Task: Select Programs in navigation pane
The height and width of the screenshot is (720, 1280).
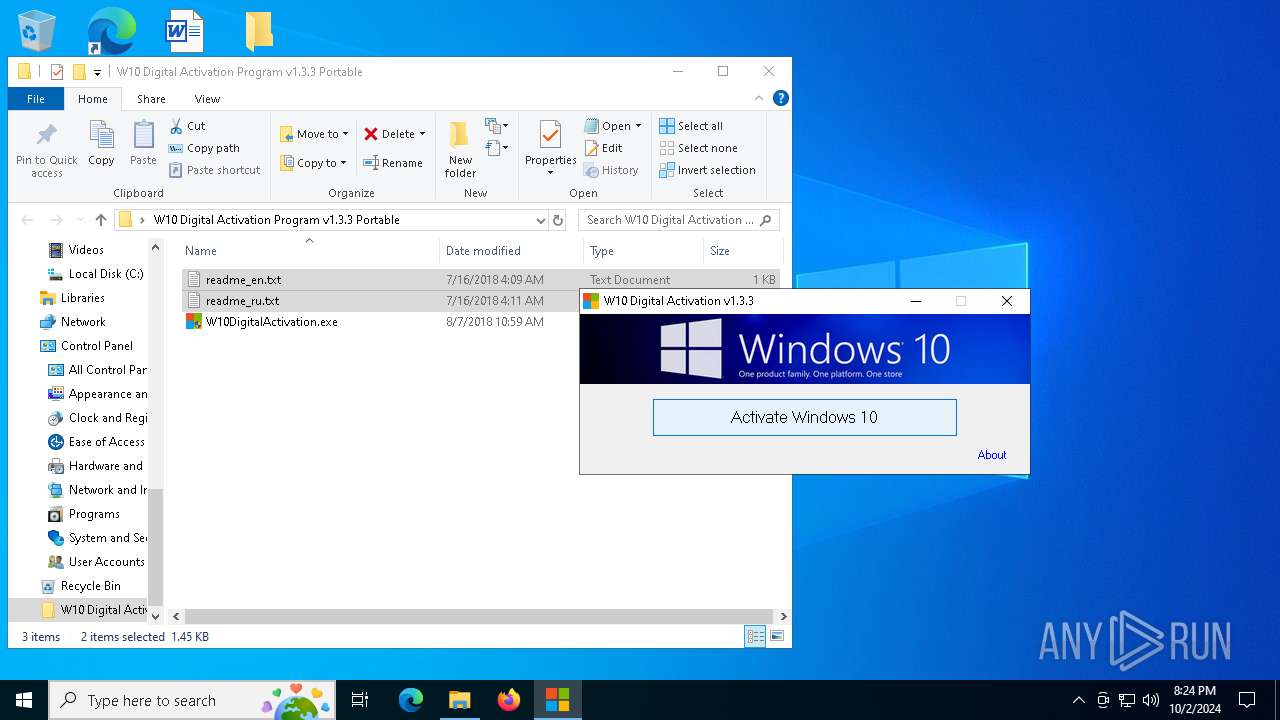Action: 94,514
